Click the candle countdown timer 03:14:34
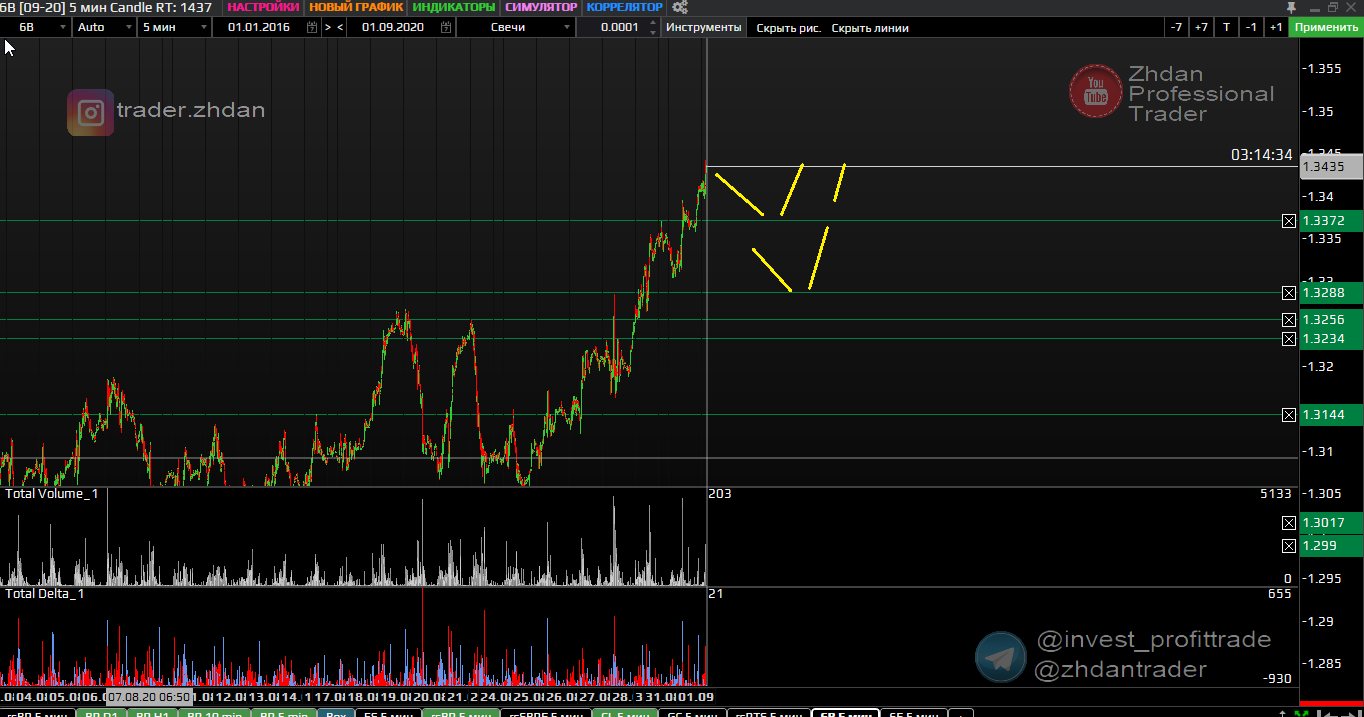1364x717 pixels. (1262, 155)
